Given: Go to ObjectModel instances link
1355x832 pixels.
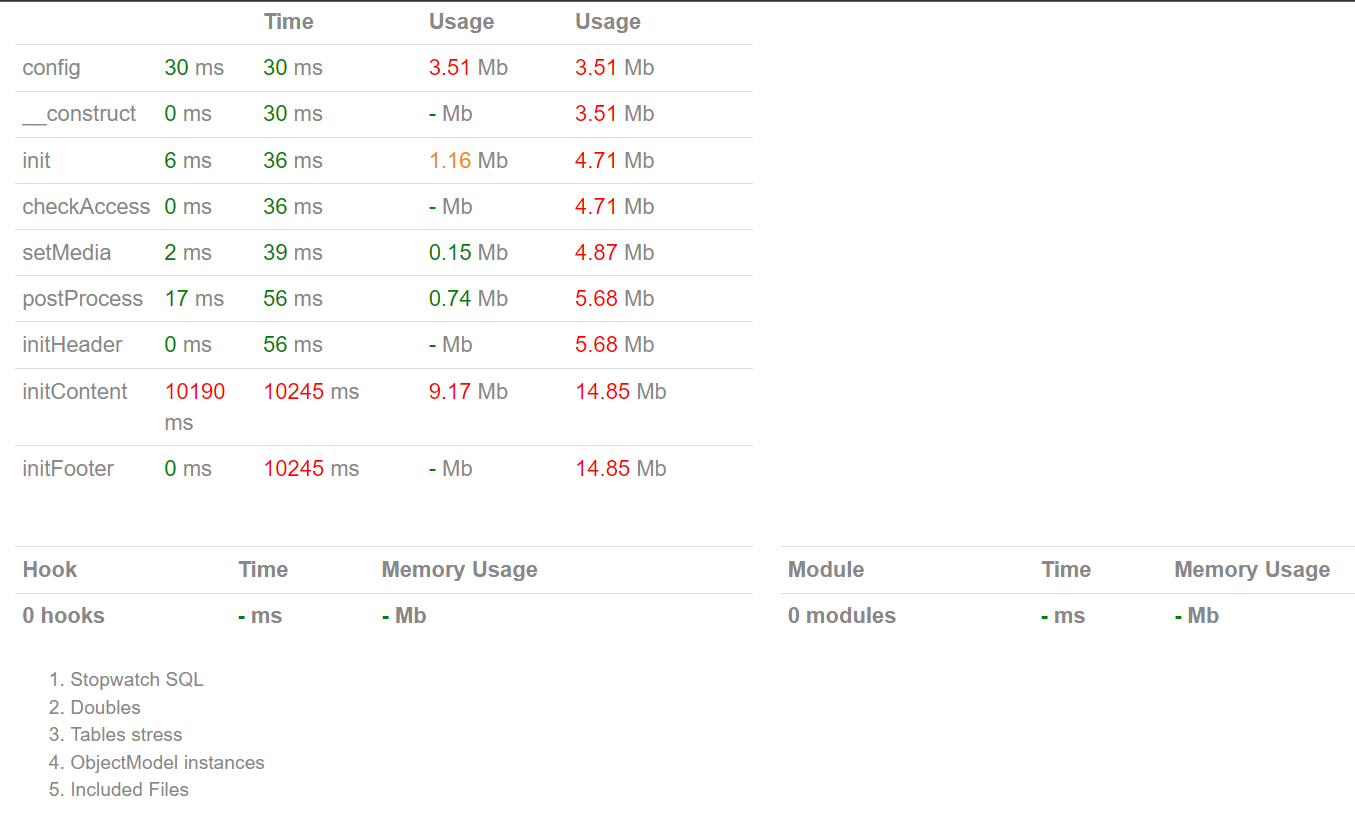Looking at the screenshot, I should click(168, 762).
